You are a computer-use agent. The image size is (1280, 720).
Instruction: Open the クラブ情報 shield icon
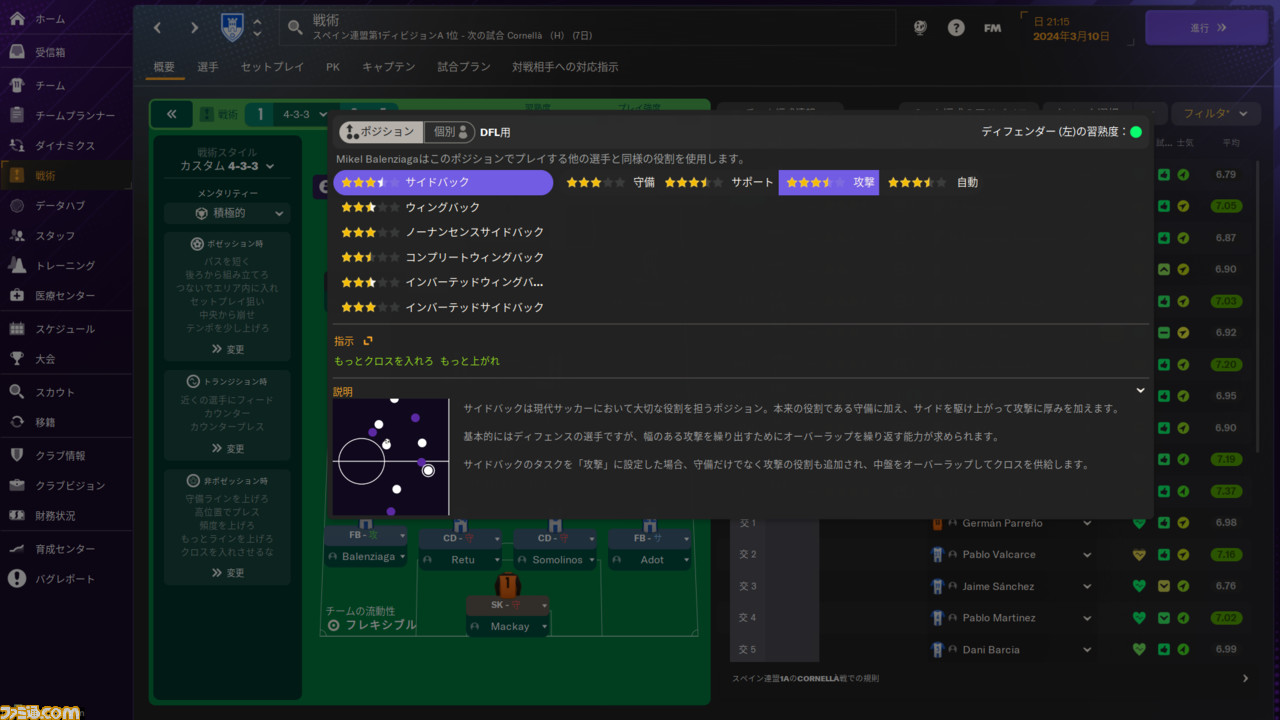tap(17, 455)
